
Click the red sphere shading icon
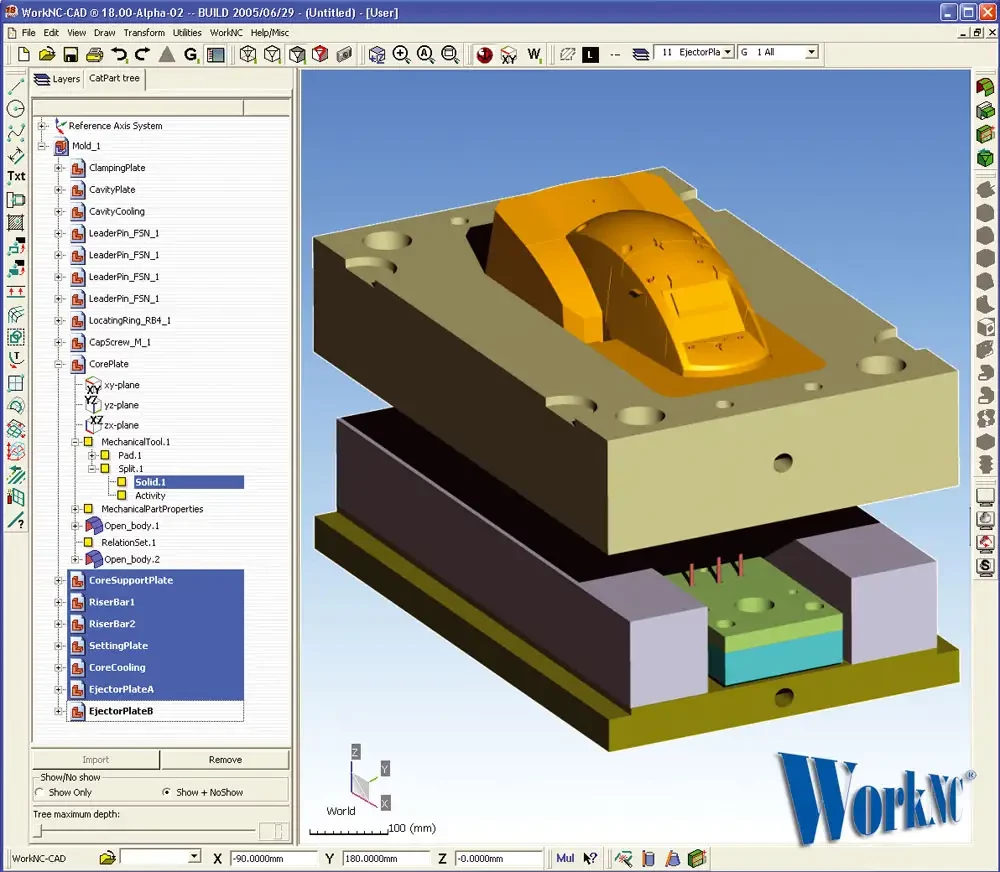(x=485, y=55)
